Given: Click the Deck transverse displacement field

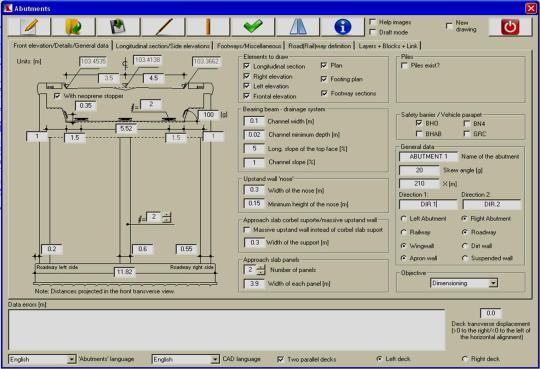Looking at the screenshot, I should click(490, 313).
